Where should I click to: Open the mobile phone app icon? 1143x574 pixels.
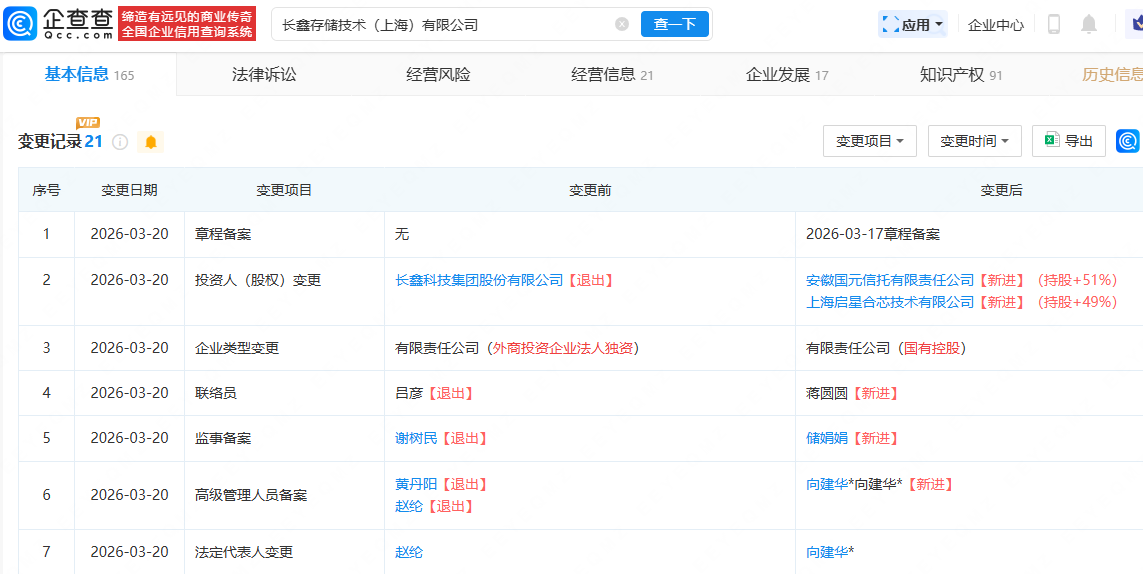click(1053, 24)
